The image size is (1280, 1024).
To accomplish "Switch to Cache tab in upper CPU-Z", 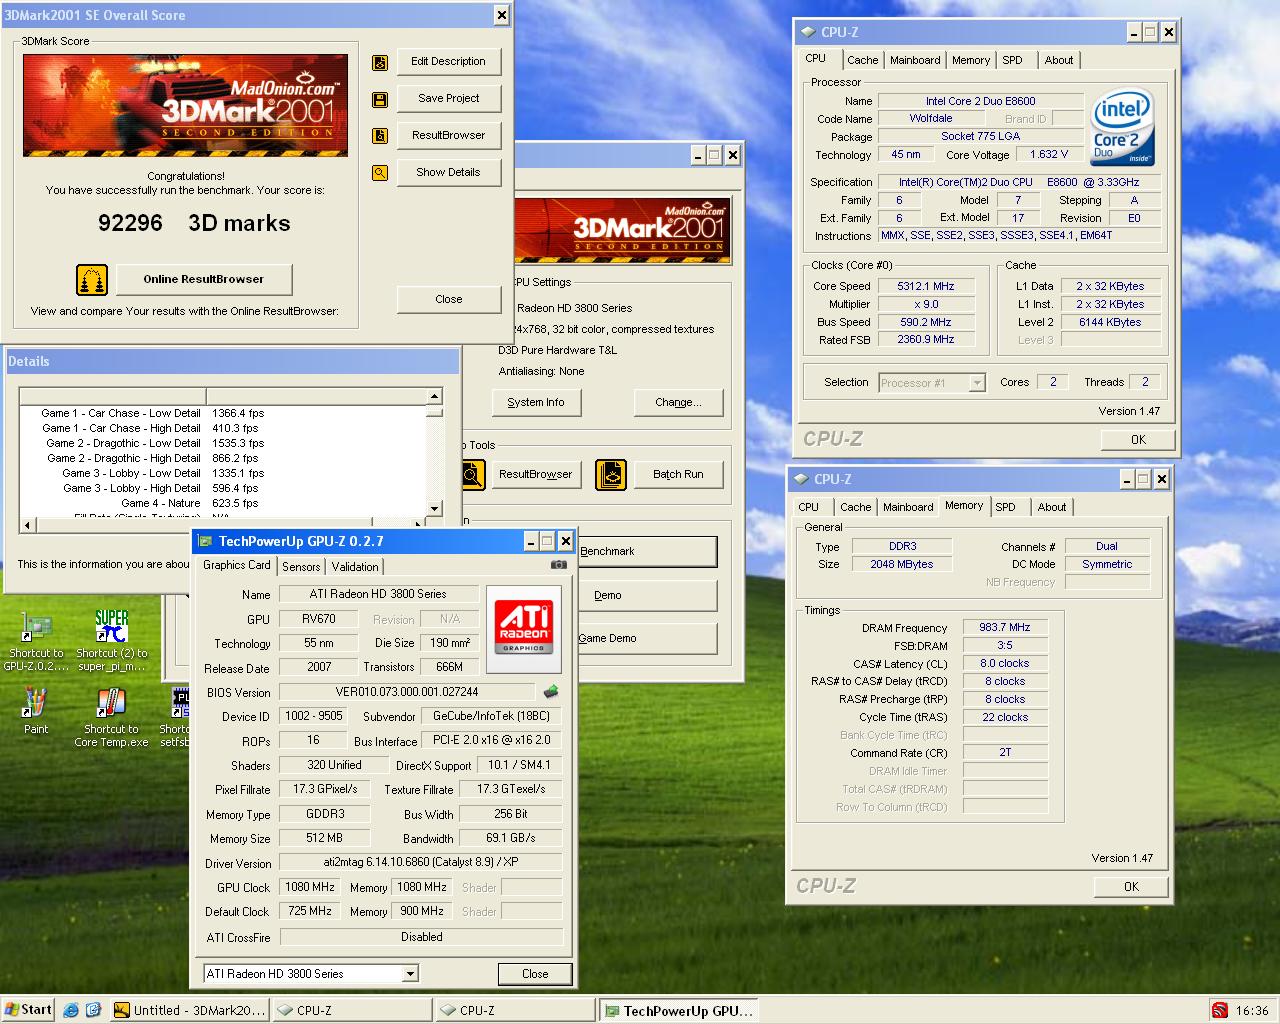I will pos(862,60).
